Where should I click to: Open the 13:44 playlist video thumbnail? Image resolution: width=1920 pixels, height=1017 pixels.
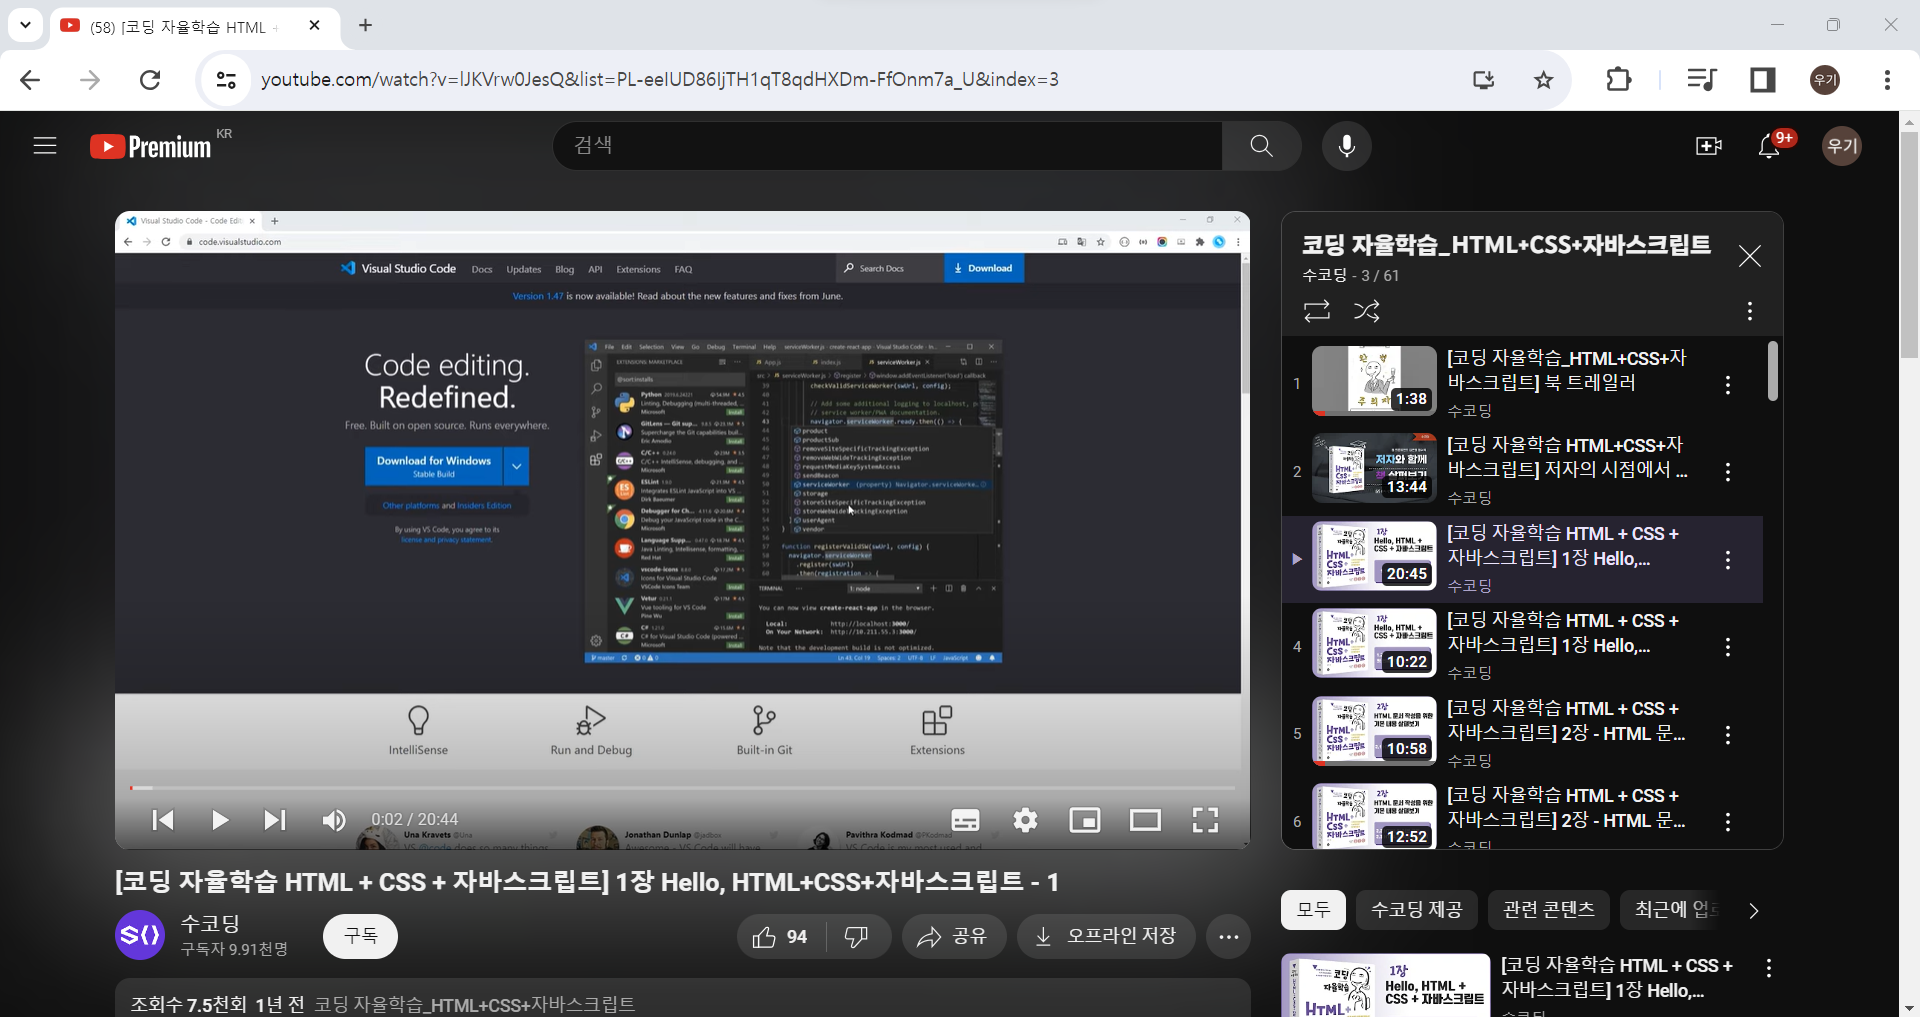pyautogui.click(x=1374, y=468)
